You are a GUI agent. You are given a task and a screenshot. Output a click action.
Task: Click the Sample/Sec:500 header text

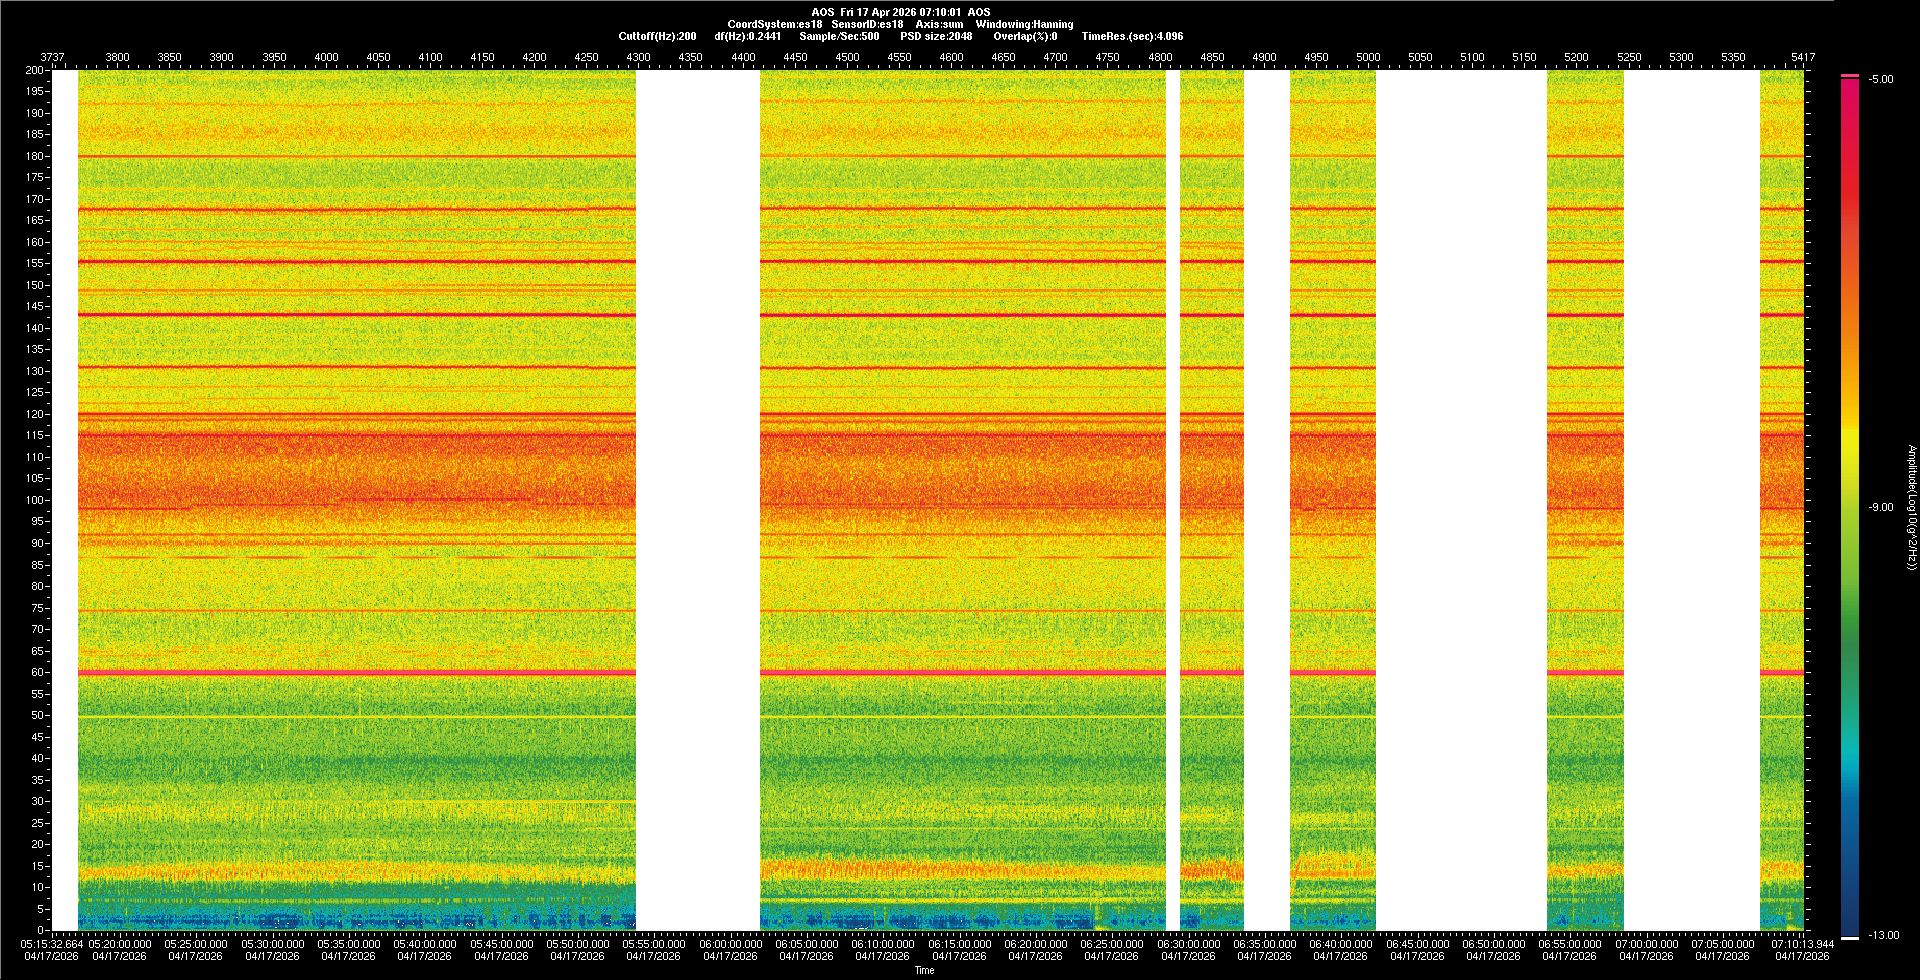(x=839, y=36)
